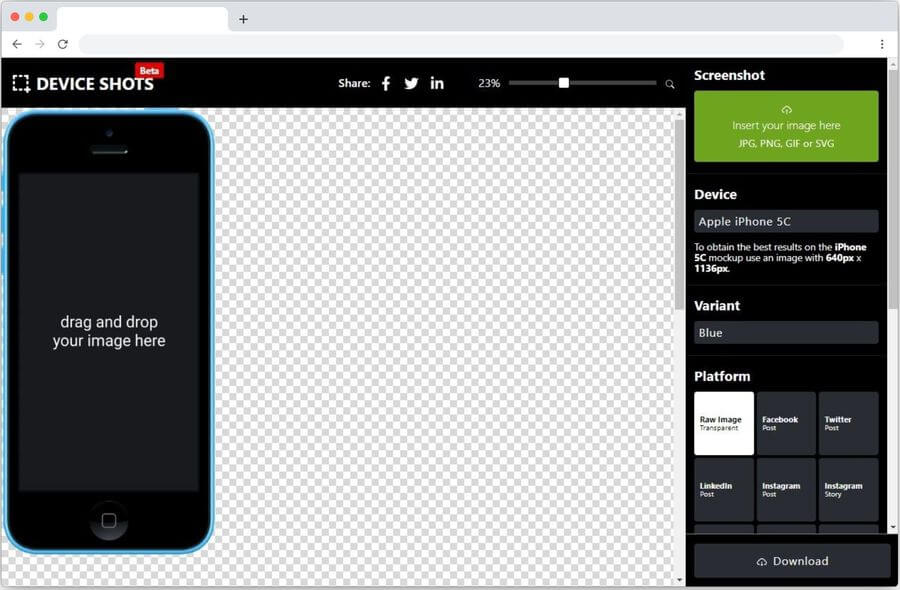This screenshot has width=900, height=590.
Task: Adjust the zoom slider handle
Action: tap(564, 83)
